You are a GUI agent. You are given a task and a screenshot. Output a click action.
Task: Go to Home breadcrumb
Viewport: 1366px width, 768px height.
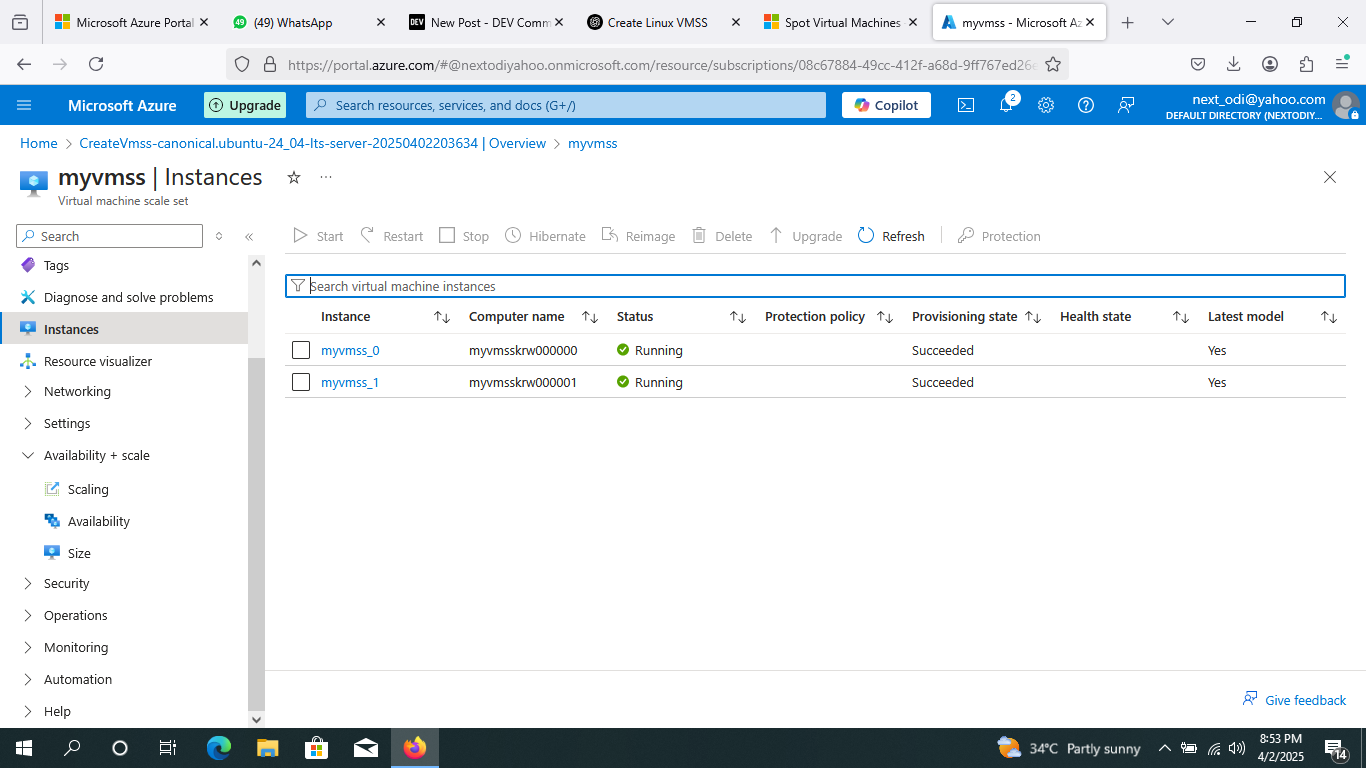tap(39, 144)
